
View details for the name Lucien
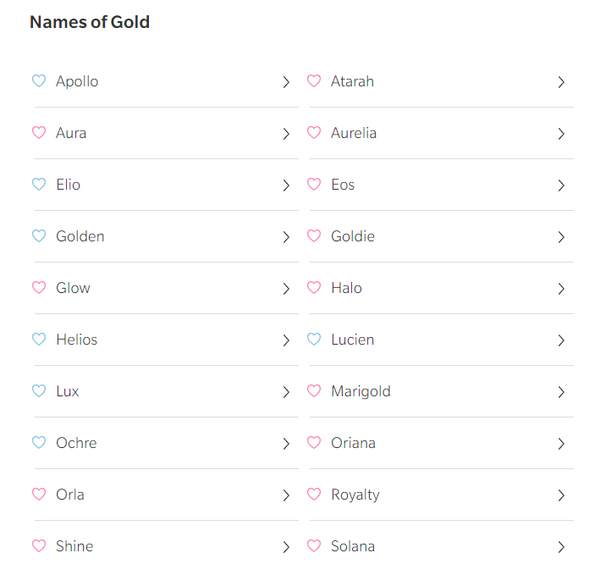pyautogui.click(x=352, y=340)
